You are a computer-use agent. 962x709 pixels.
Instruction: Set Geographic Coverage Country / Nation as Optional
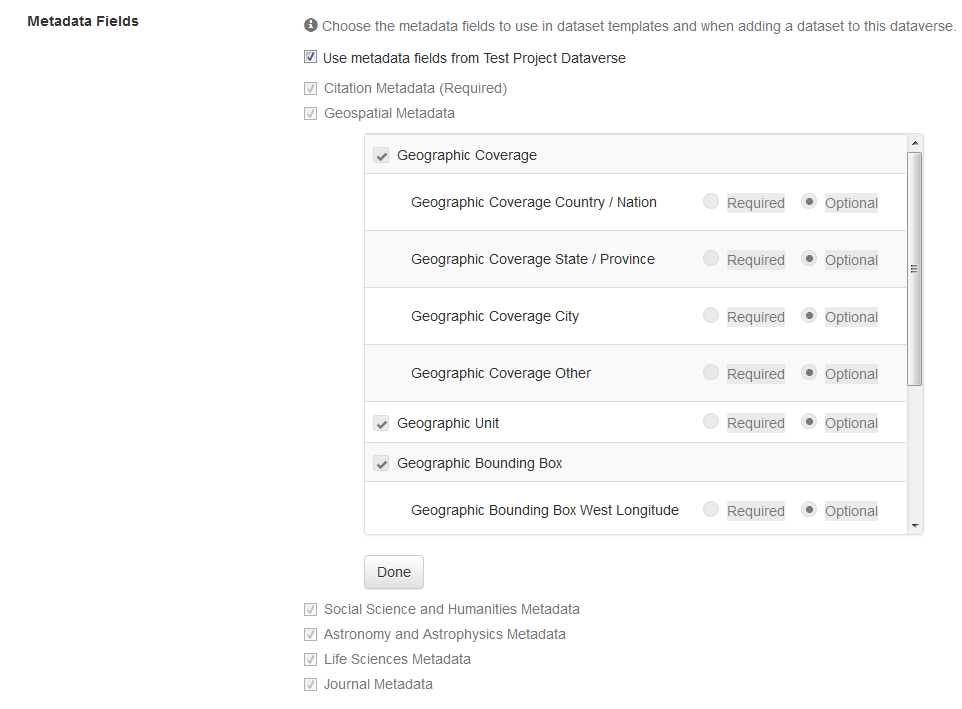coord(809,201)
